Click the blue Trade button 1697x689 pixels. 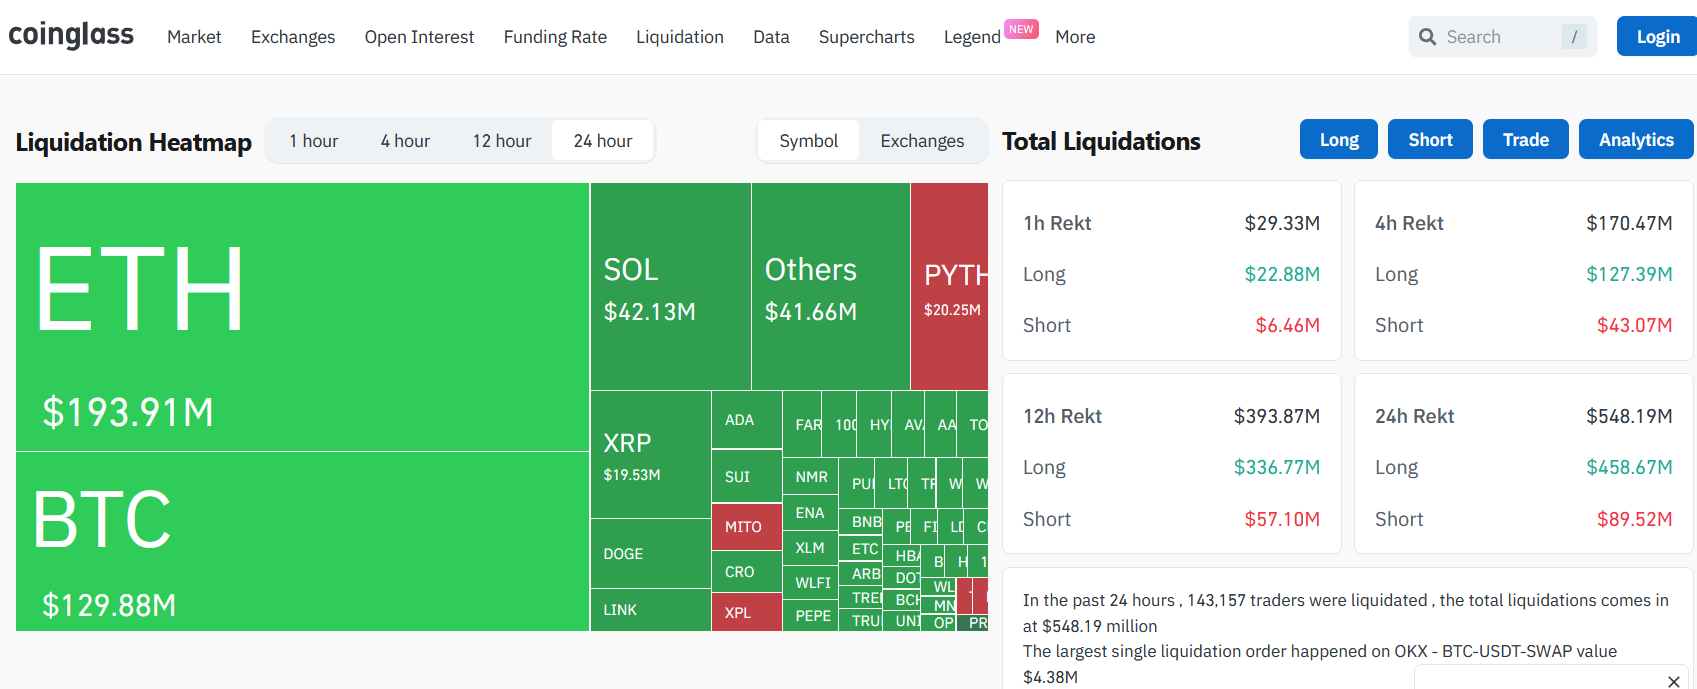(1525, 140)
